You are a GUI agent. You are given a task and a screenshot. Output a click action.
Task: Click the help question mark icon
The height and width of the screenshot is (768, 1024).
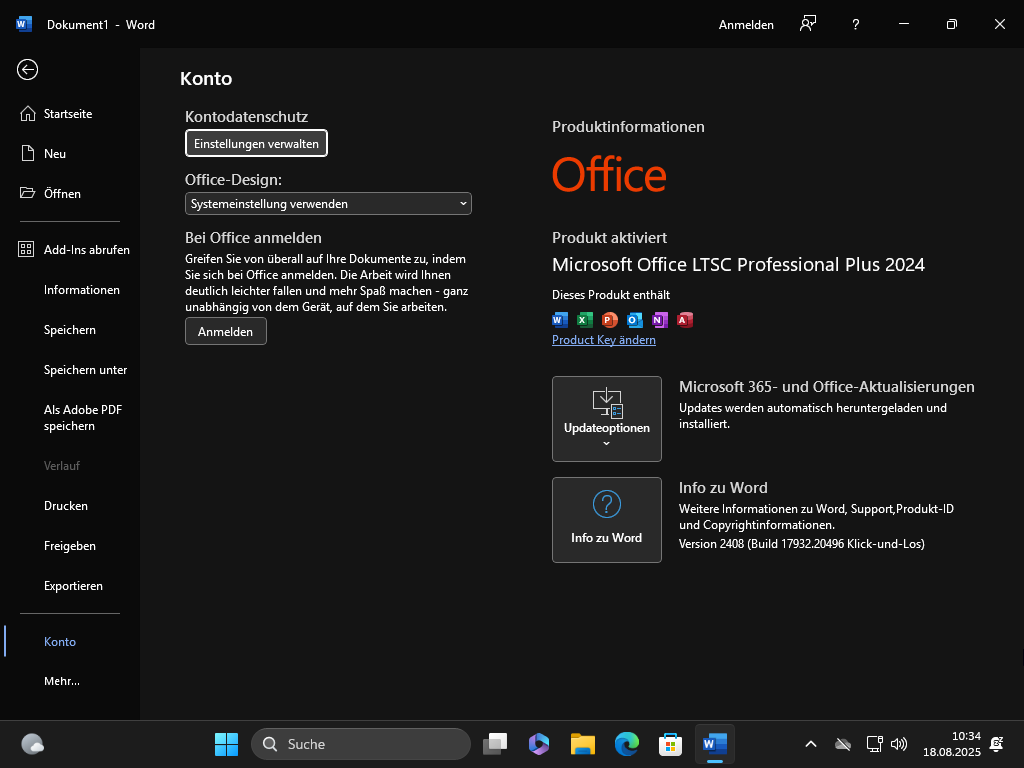[x=855, y=24]
